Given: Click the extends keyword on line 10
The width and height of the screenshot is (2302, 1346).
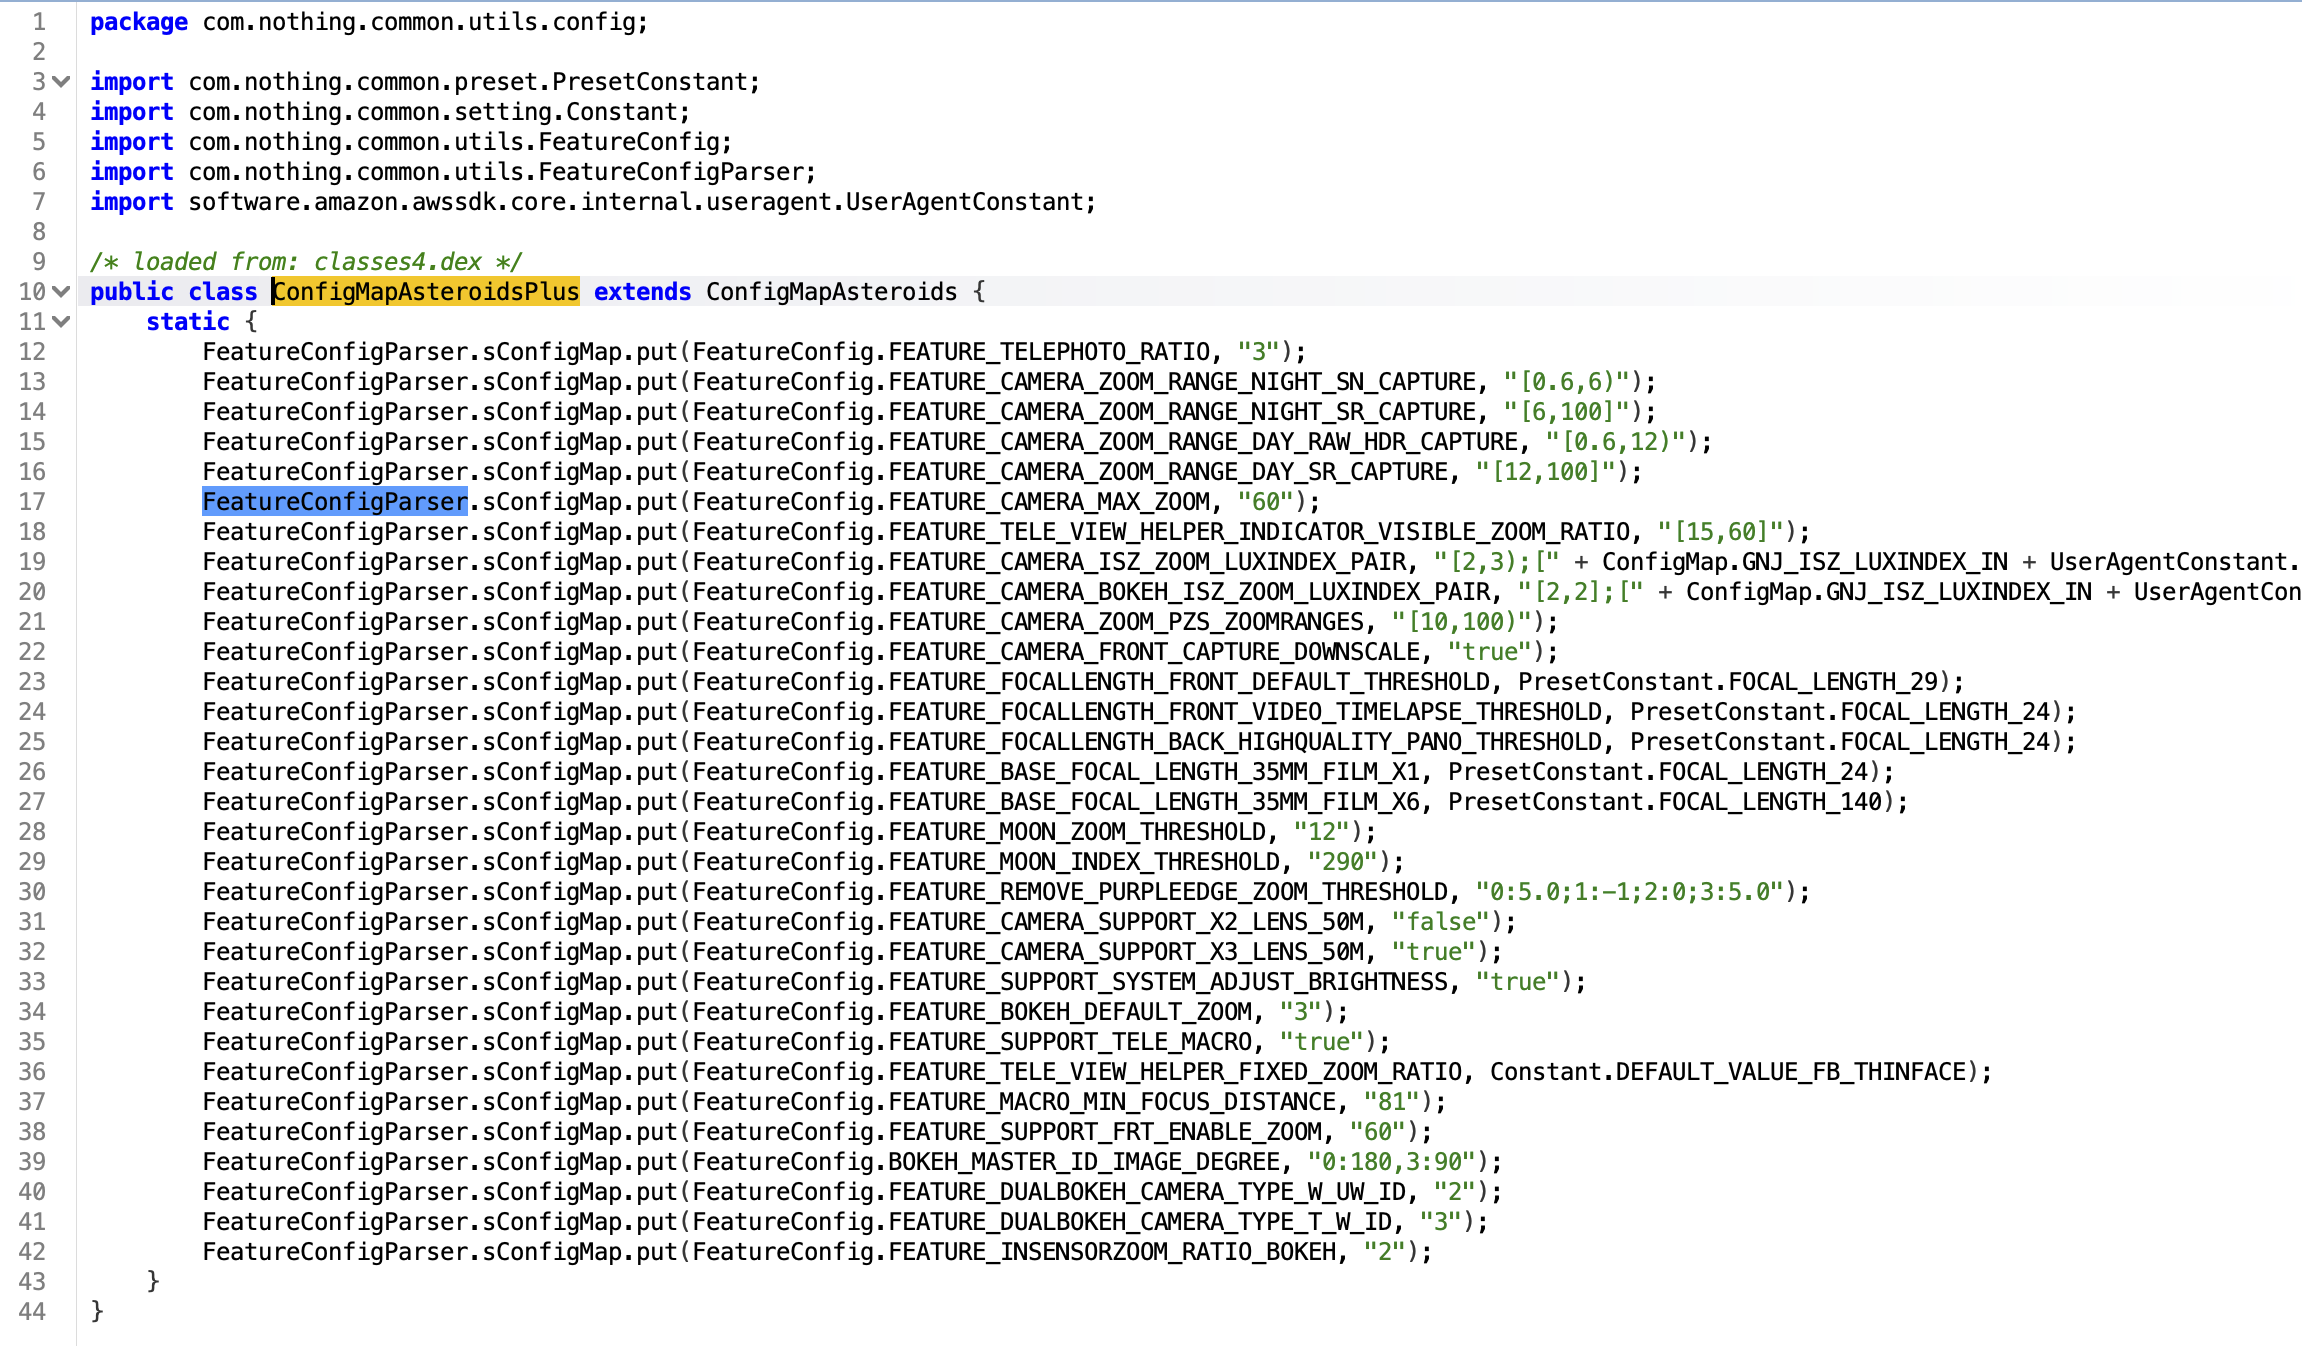Looking at the screenshot, I should coord(641,291).
